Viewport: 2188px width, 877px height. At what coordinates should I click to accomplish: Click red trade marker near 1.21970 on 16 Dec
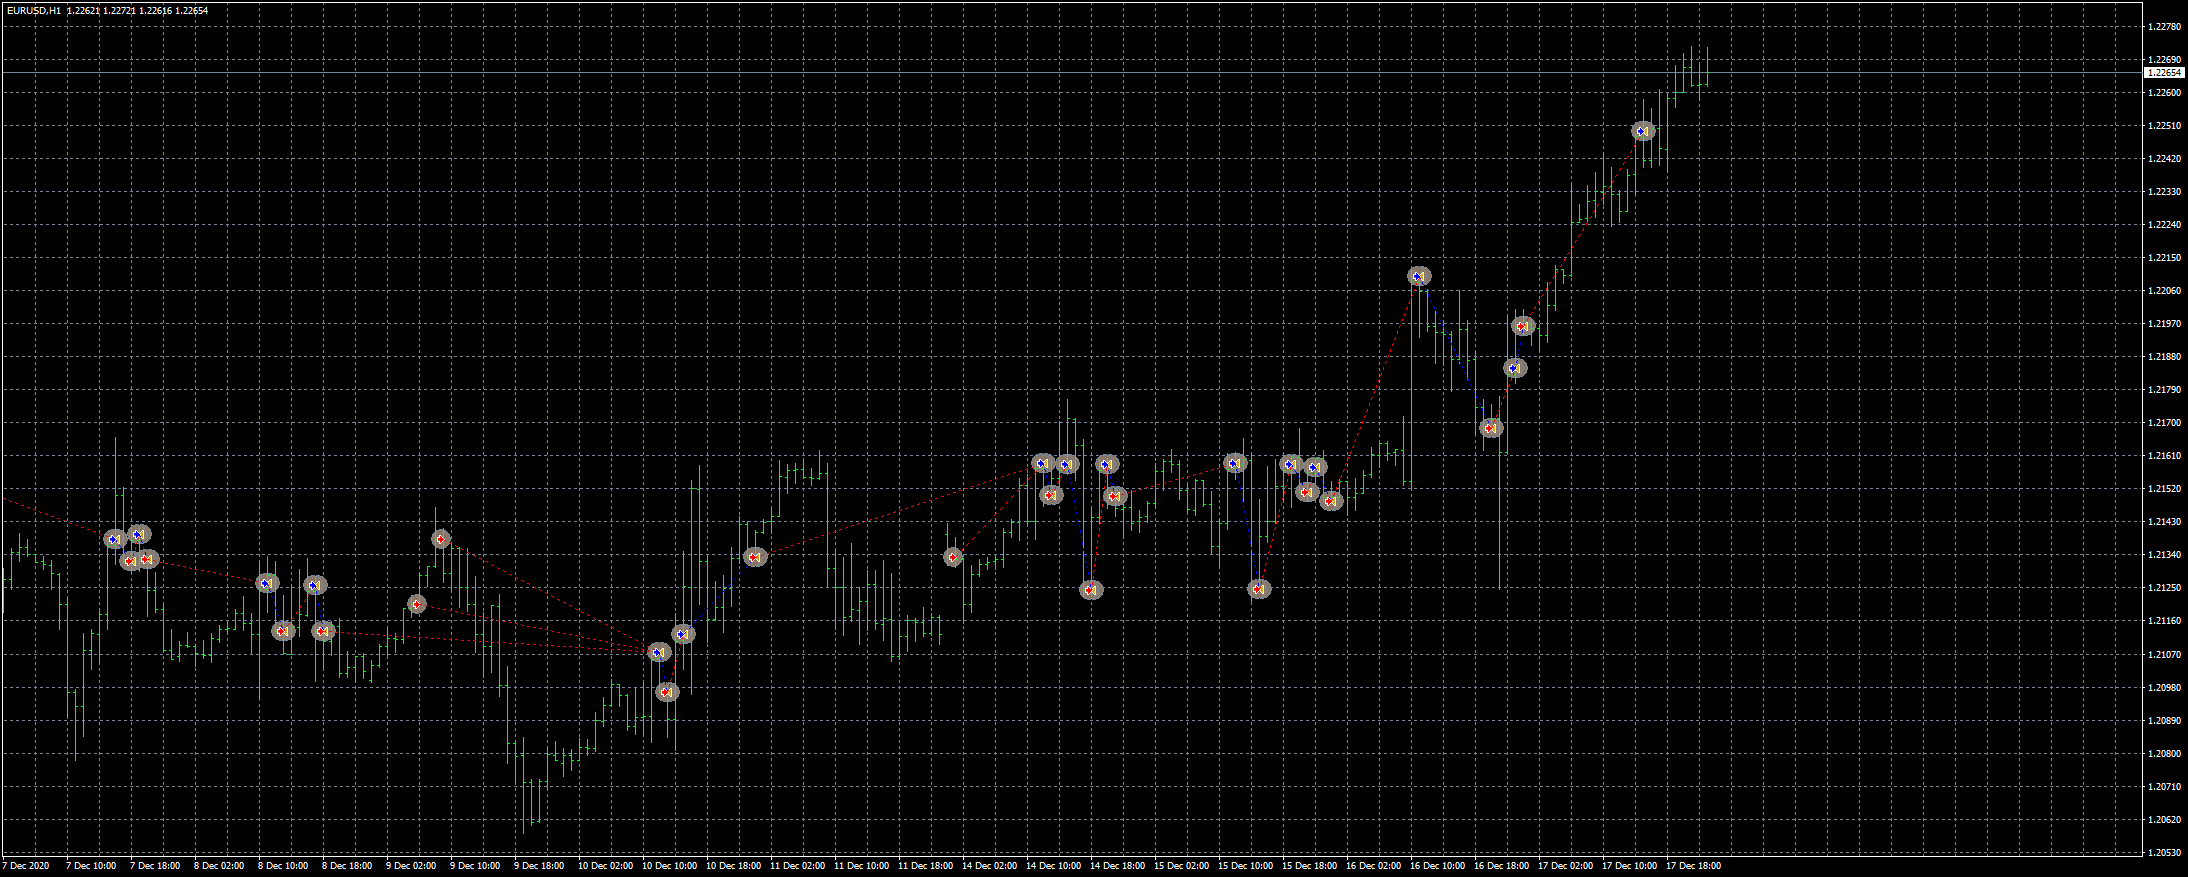point(1523,326)
